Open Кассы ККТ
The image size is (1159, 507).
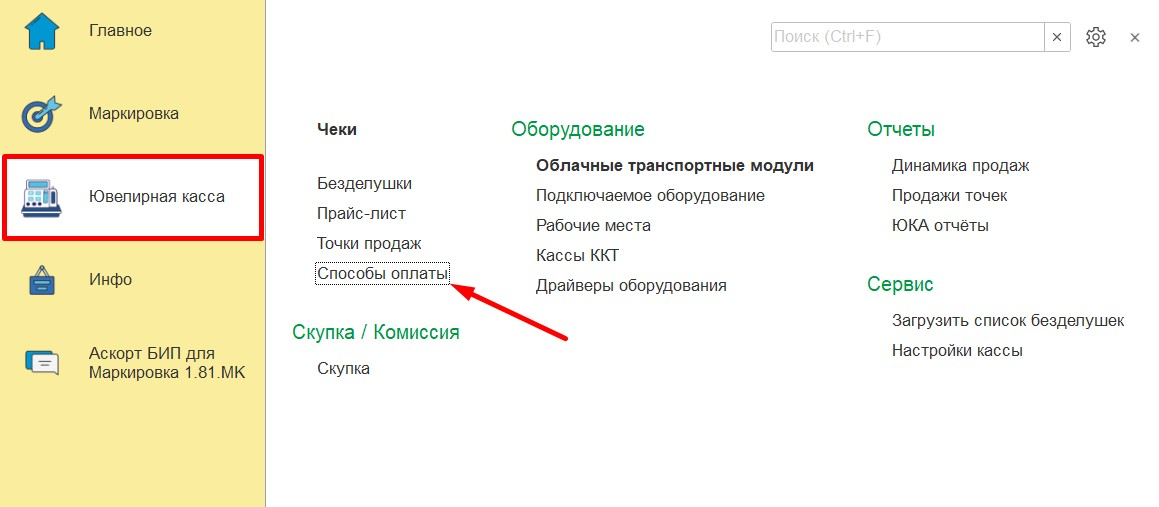(x=577, y=256)
